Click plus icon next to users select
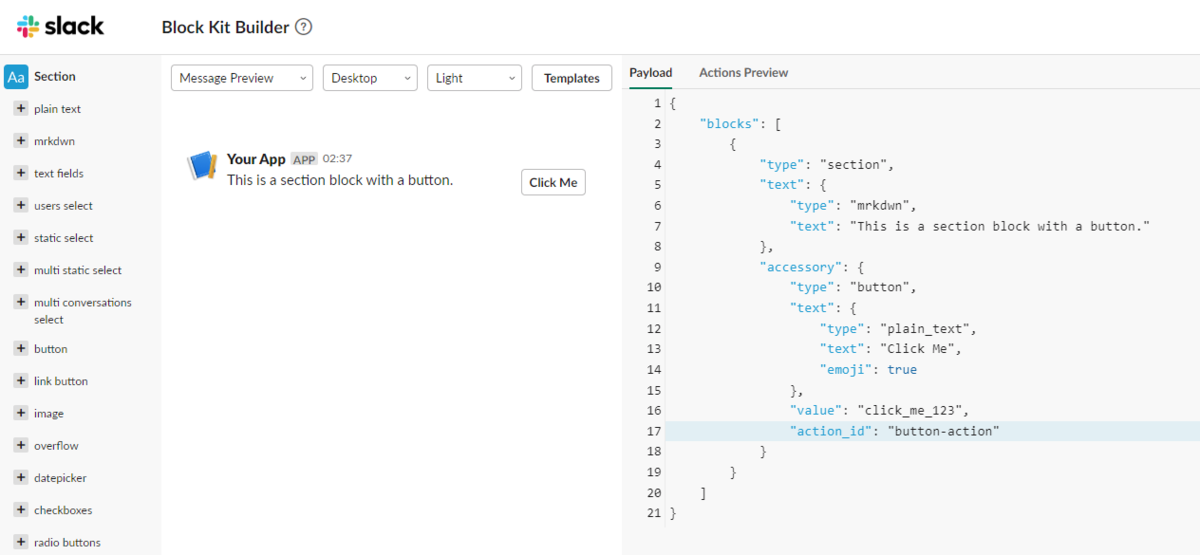This screenshot has width=1200, height=555. (20, 205)
